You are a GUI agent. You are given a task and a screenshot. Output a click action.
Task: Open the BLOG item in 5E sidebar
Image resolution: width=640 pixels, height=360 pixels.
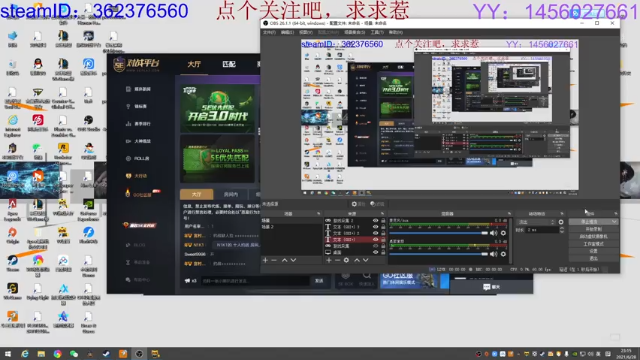coord(136,245)
